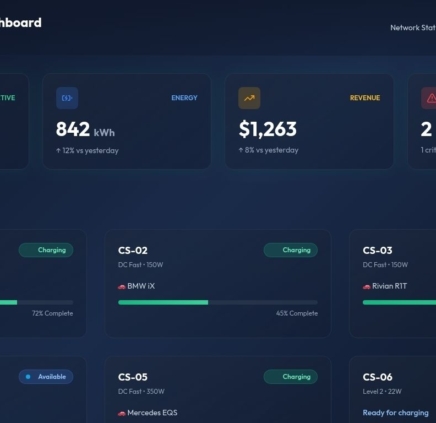Click the Rivian R1T vehicle name
This screenshot has height=423, width=436.
click(389, 286)
